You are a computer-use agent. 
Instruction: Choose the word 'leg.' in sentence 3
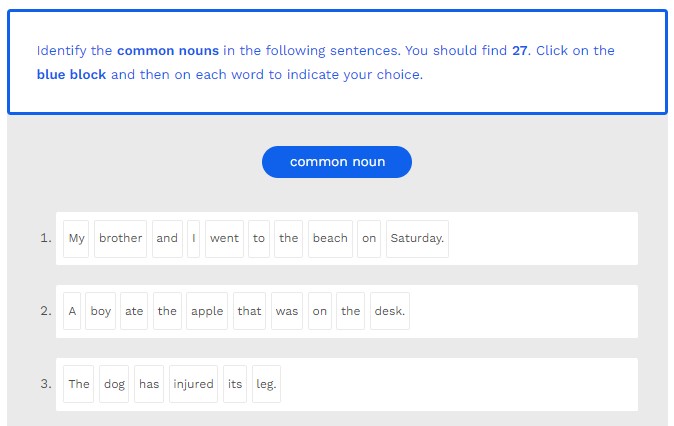[x=266, y=384]
